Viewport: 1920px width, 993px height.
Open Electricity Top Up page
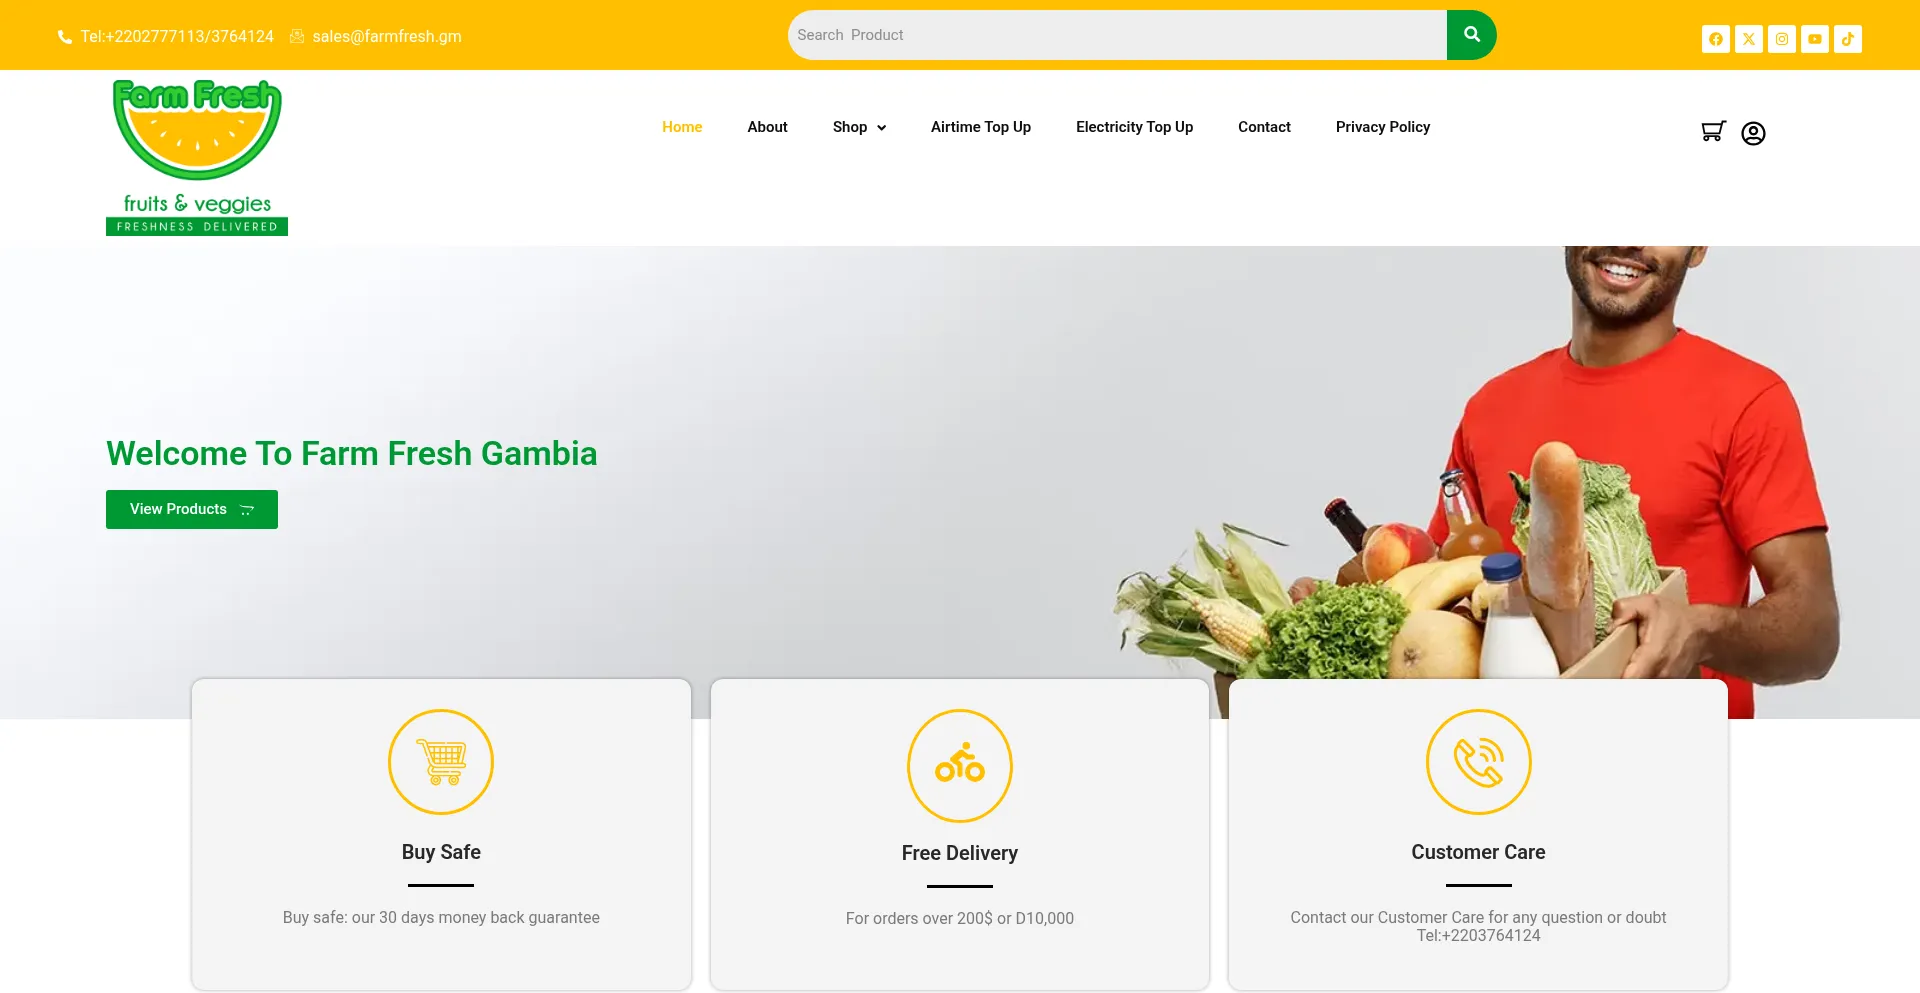pos(1134,127)
